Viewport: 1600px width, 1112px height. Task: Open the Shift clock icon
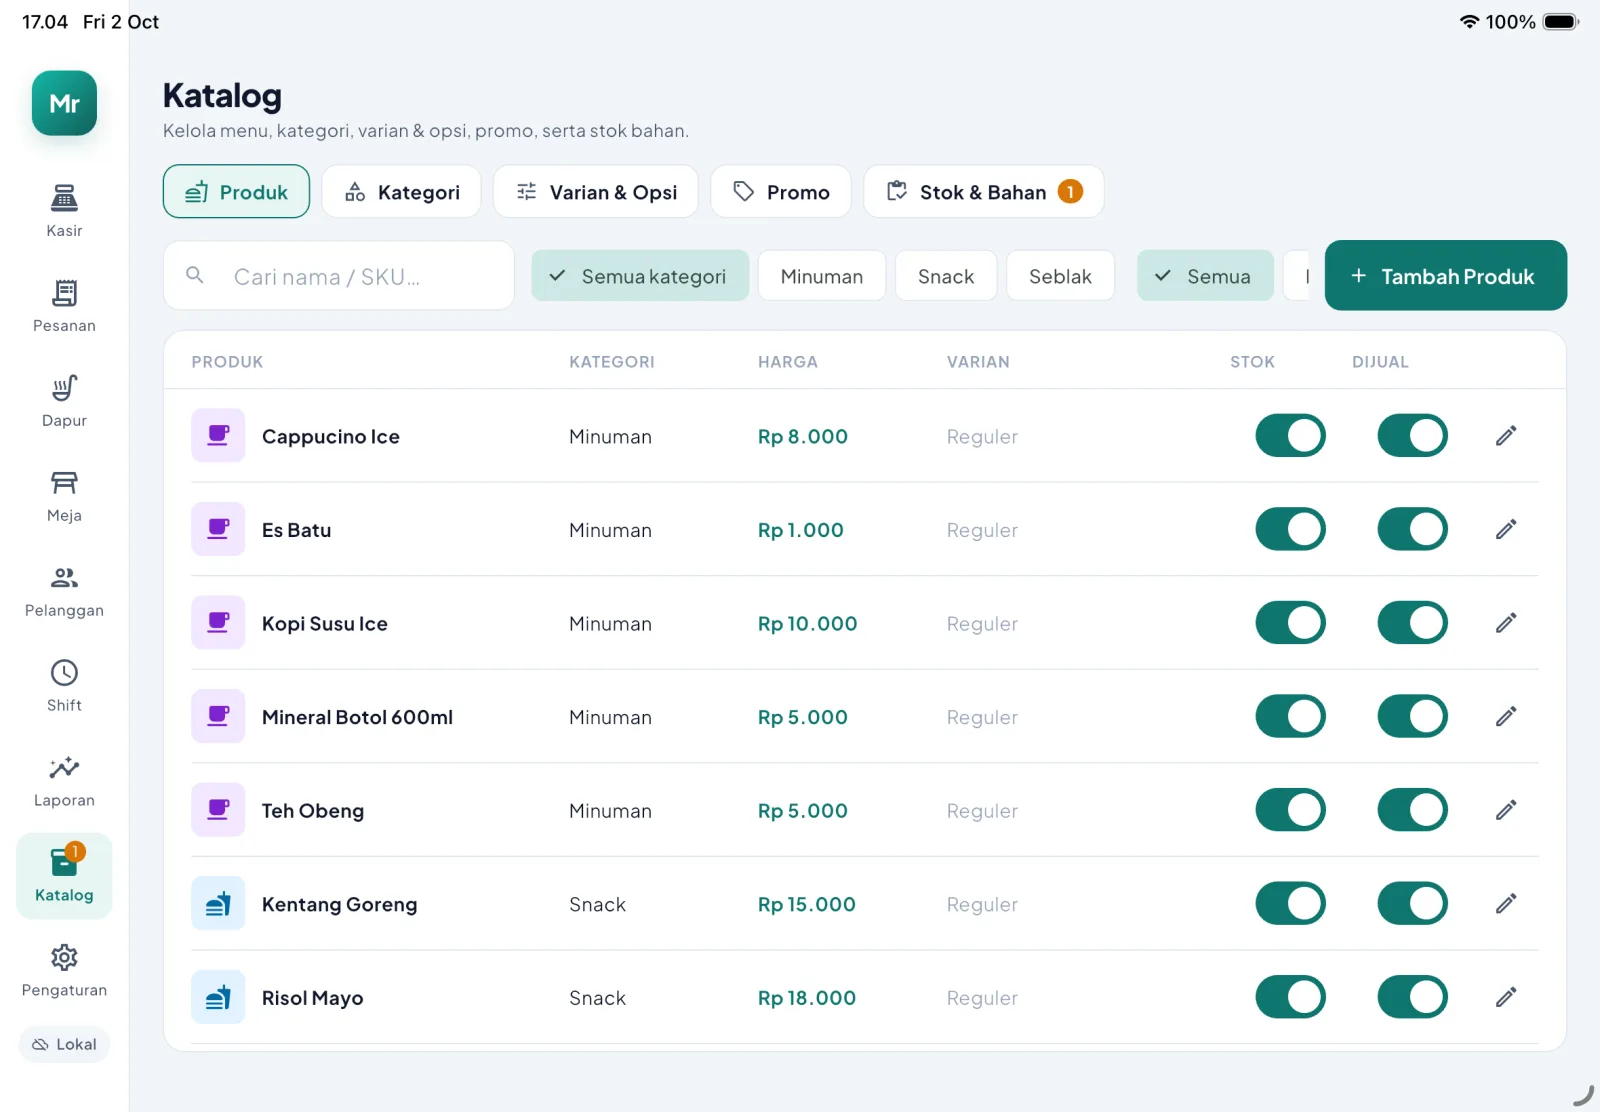[x=64, y=673]
